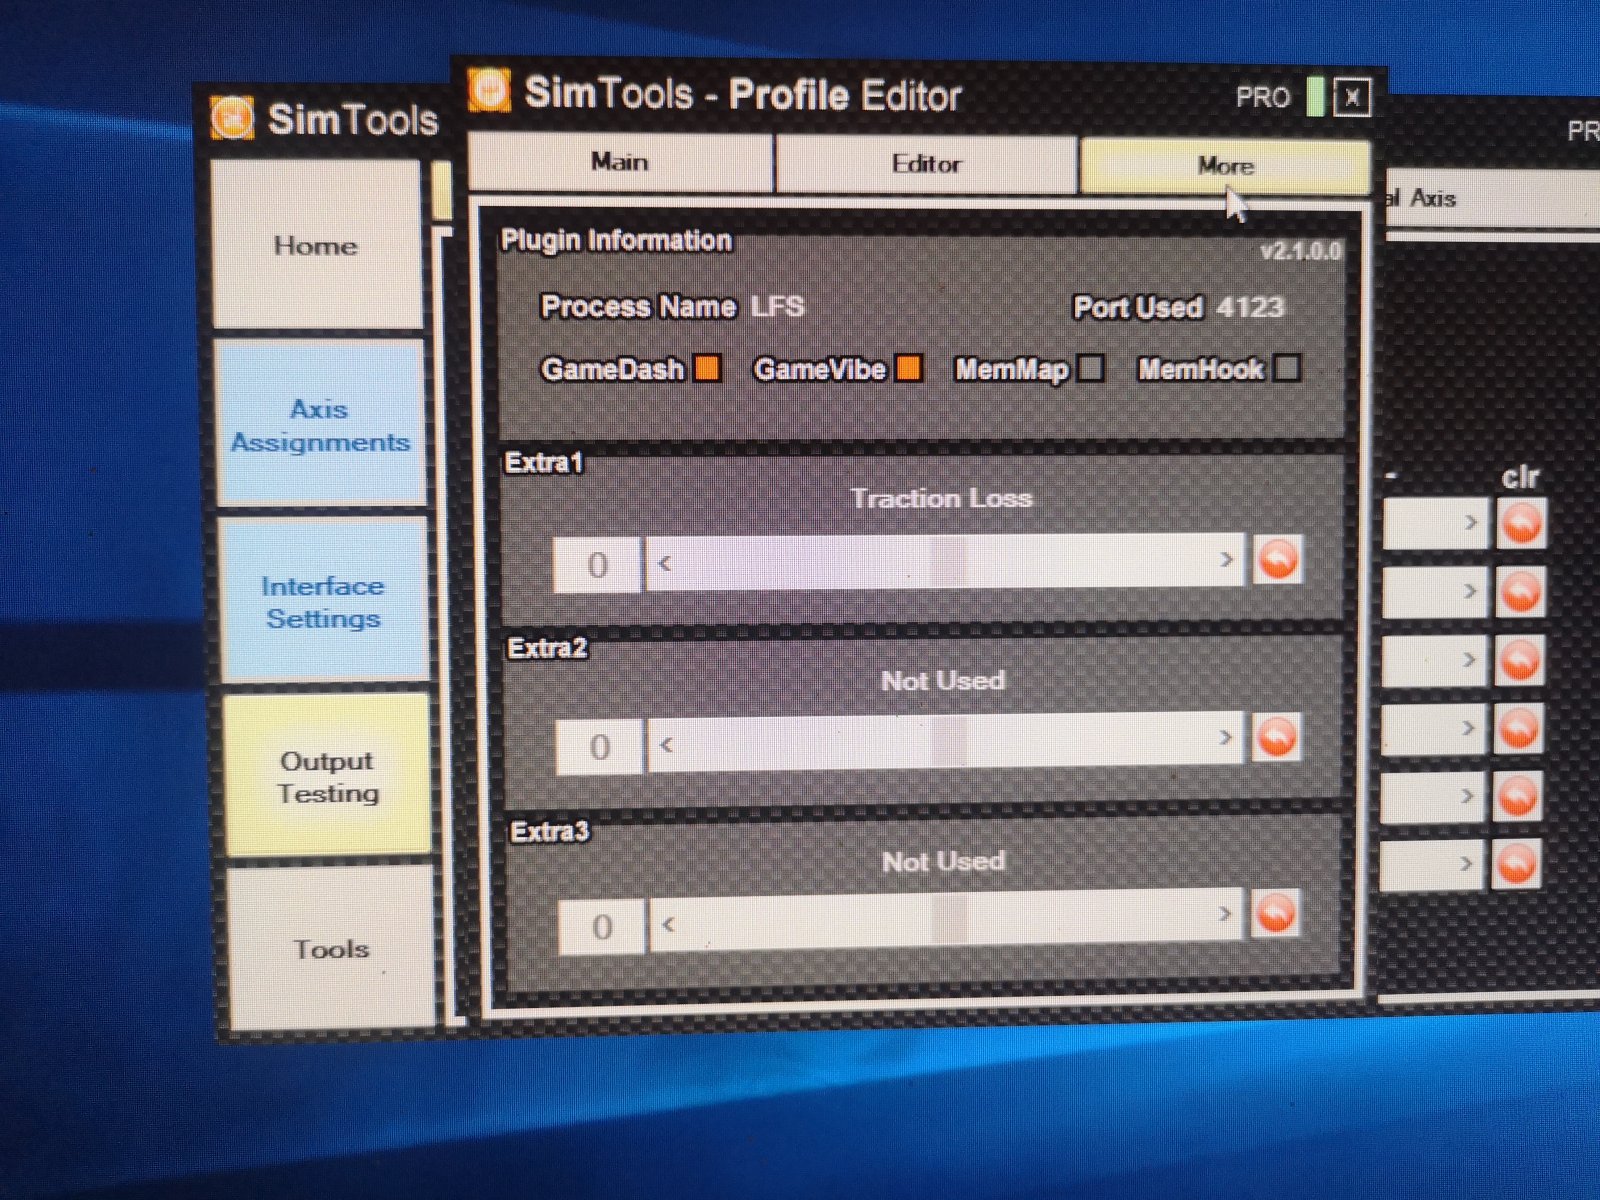Open Output Testing in SimTools sidebar
Image resolution: width=1600 pixels, height=1200 pixels.
pos(327,777)
